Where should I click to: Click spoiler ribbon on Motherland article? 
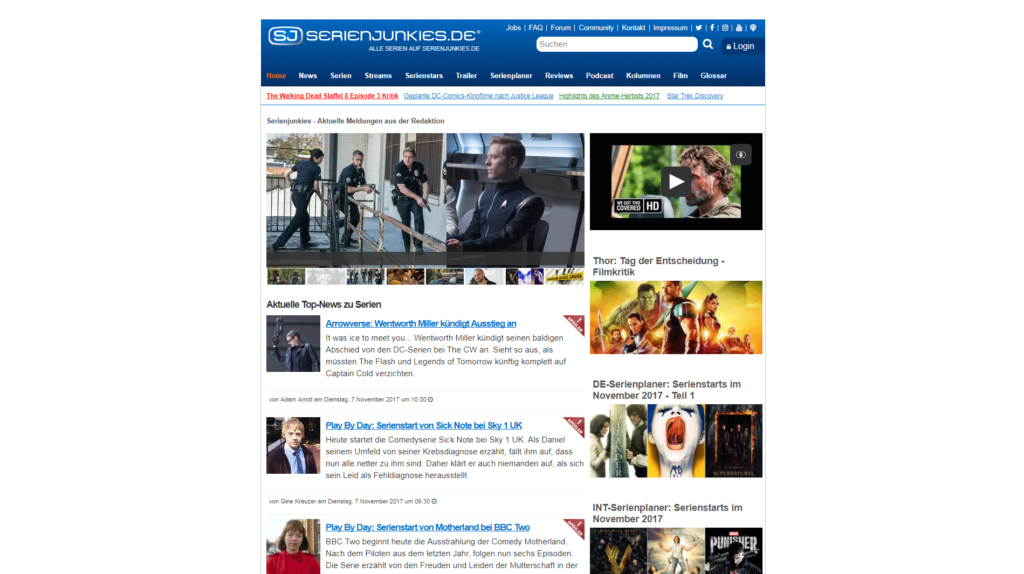pyautogui.click(x=575, y=528)
